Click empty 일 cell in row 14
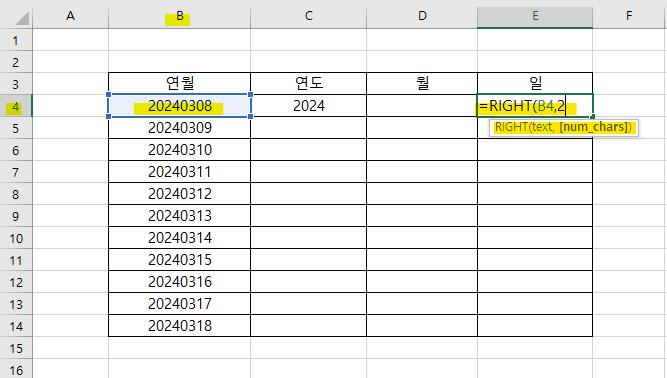 coord(535,327)
